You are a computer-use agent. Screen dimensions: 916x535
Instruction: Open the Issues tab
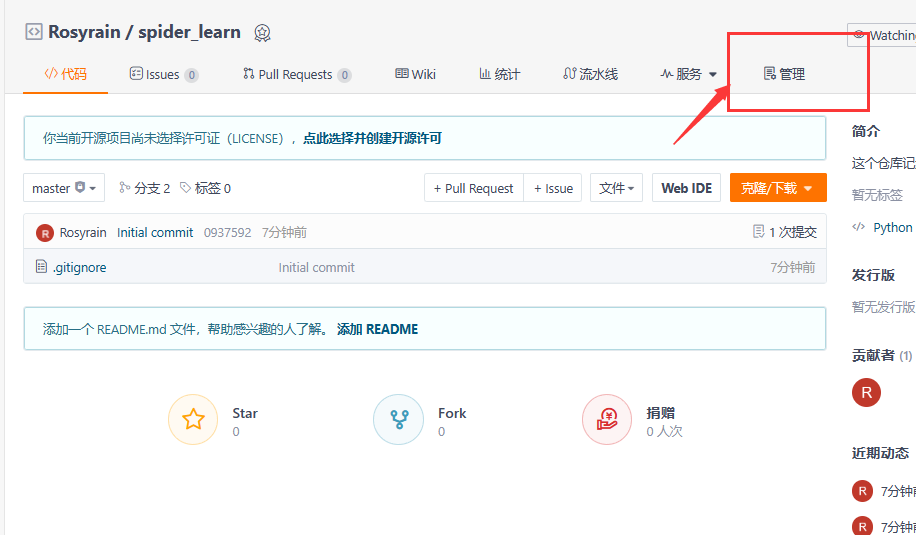[164, 74]
